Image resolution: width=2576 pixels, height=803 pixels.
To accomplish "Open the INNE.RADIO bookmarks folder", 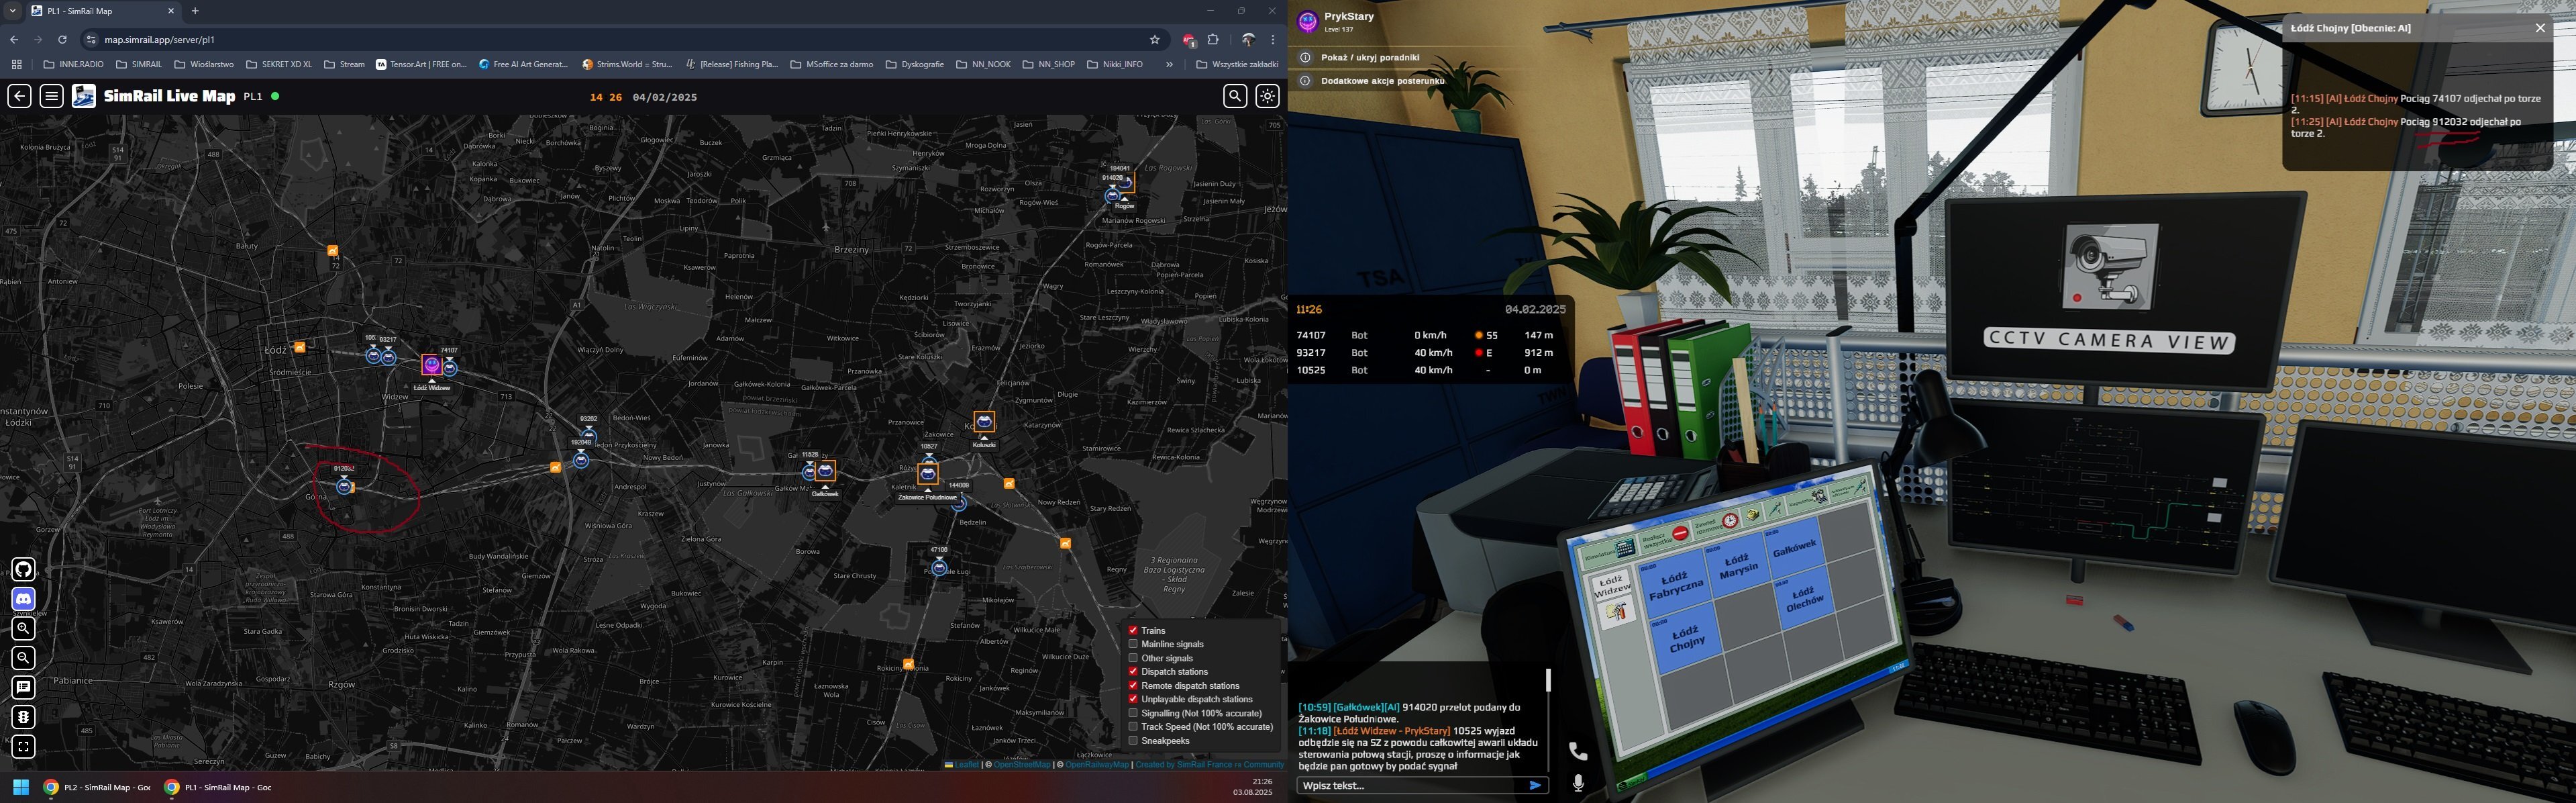I will pyautogui.click(x=73, y=64).
